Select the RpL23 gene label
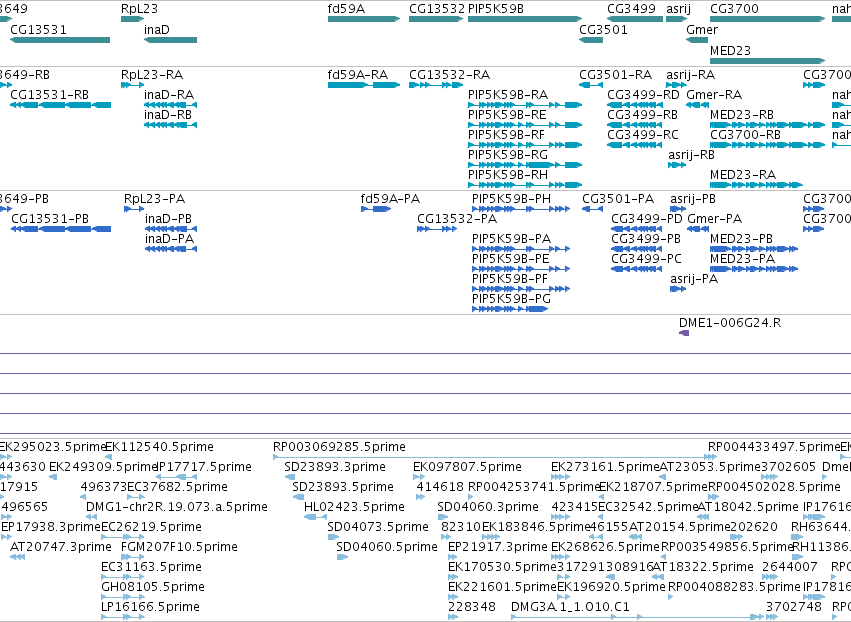The image size is (851, 622). coord(139,9)
